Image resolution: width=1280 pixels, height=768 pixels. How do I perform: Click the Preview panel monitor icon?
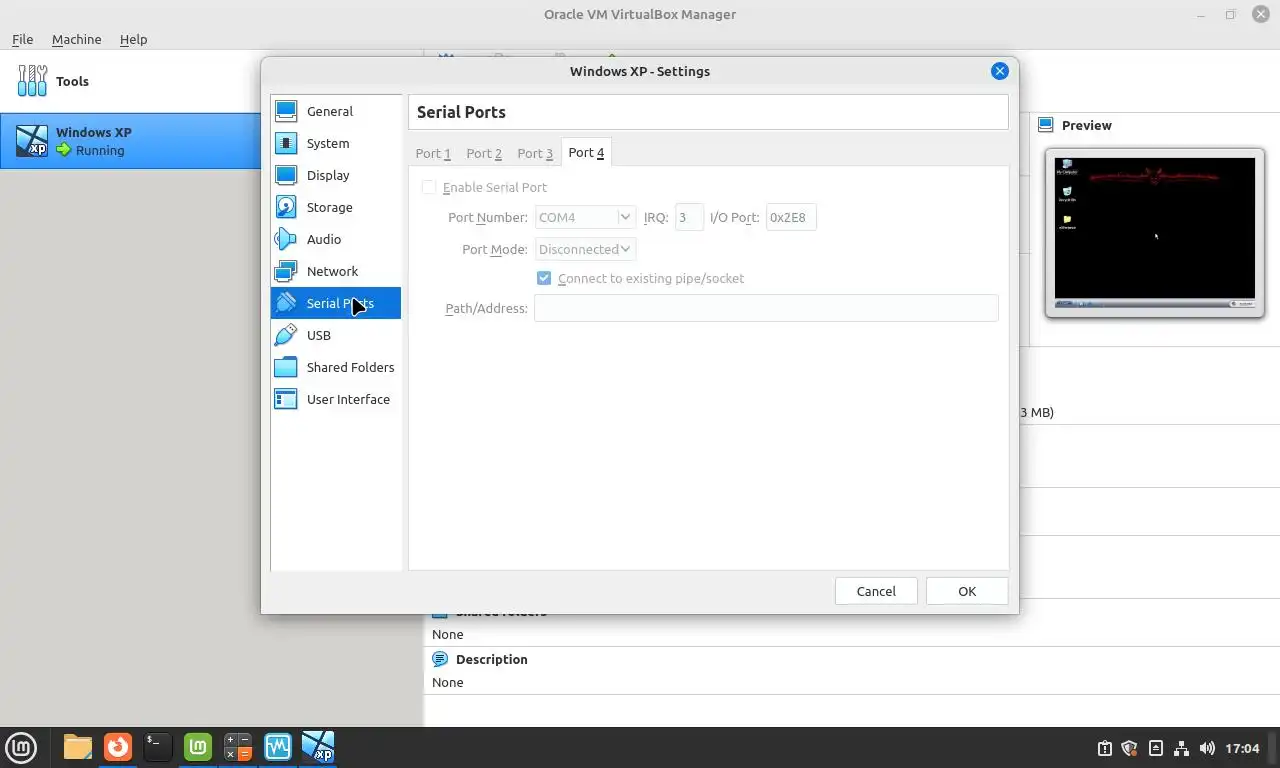[x=1046, y=125]
